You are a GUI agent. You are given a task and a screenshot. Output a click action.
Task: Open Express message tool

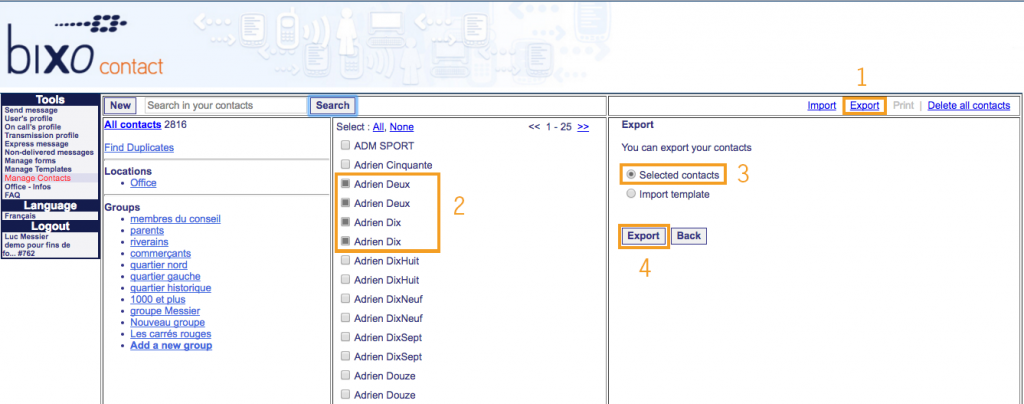click(36, 144)
